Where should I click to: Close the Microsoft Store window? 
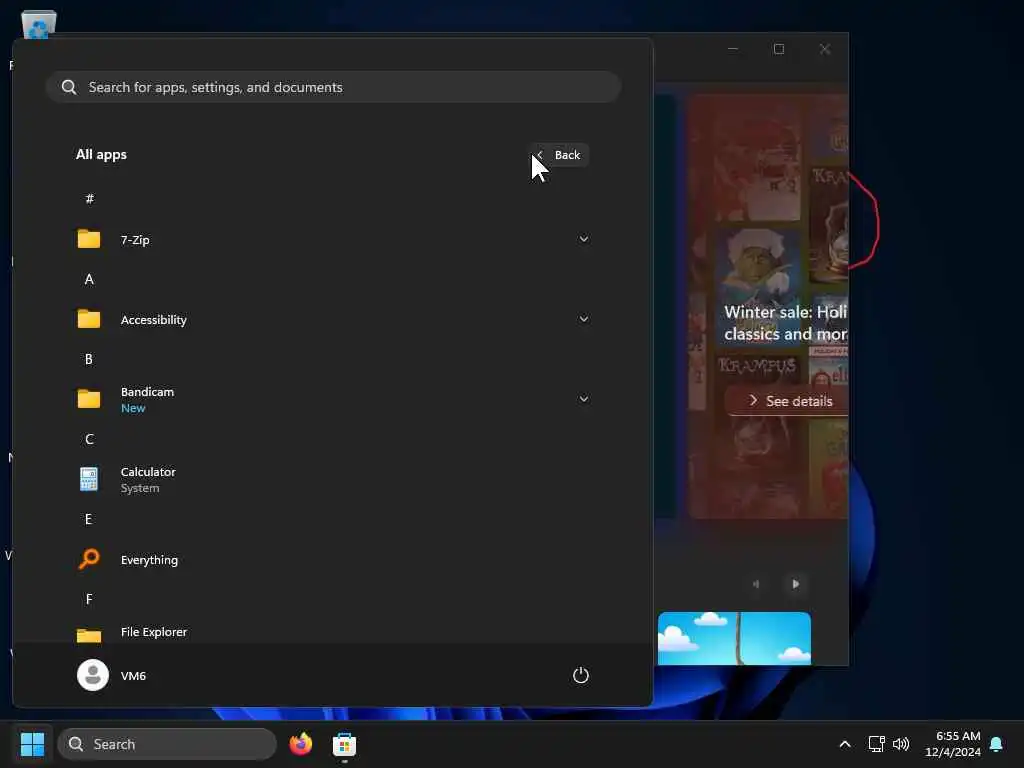825,49
